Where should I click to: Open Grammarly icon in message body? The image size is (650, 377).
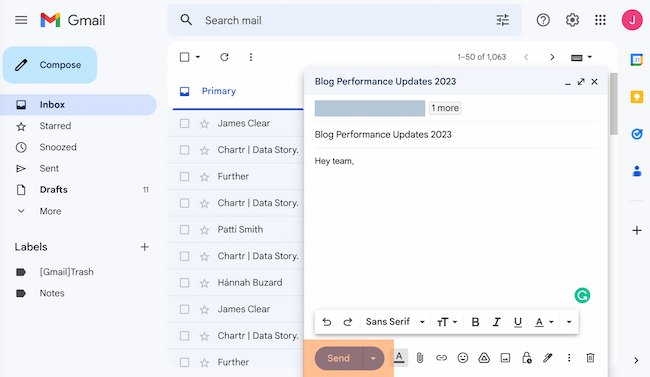pyautogui.click(x=582, y=295)
